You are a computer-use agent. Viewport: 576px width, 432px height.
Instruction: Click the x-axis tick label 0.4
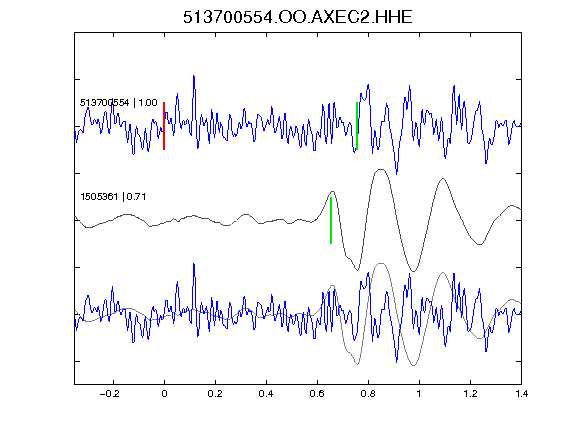click(x=266, y=394)
